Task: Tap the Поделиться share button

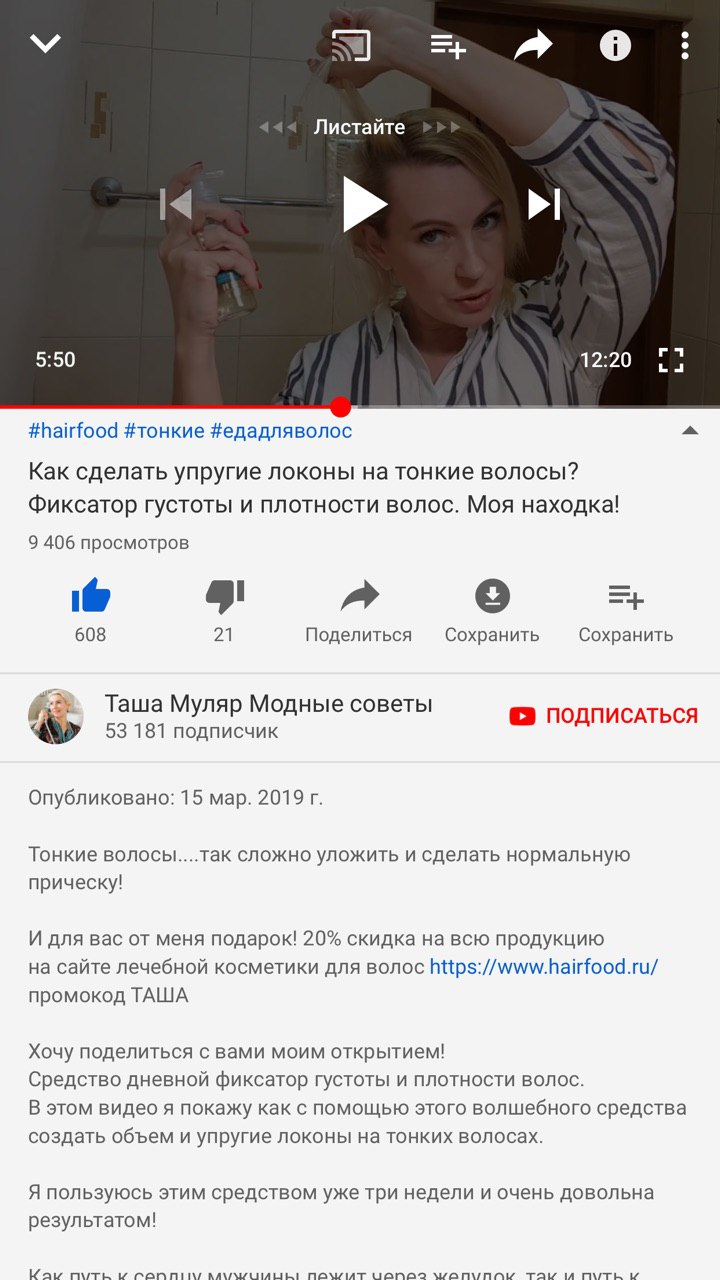Action: coord(358,611)
